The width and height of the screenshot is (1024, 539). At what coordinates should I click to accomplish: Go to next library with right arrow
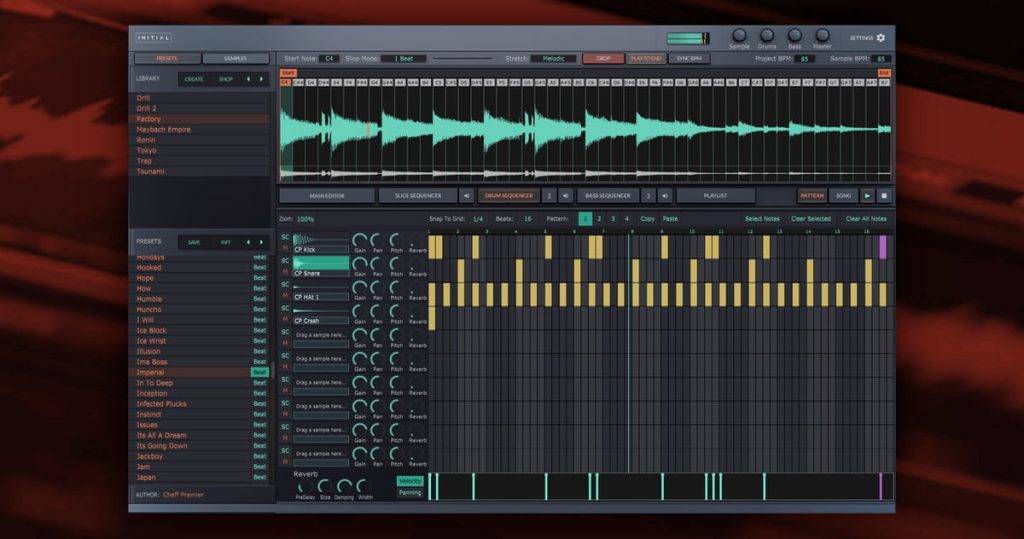pyautogui.click(x=261, y=79)
